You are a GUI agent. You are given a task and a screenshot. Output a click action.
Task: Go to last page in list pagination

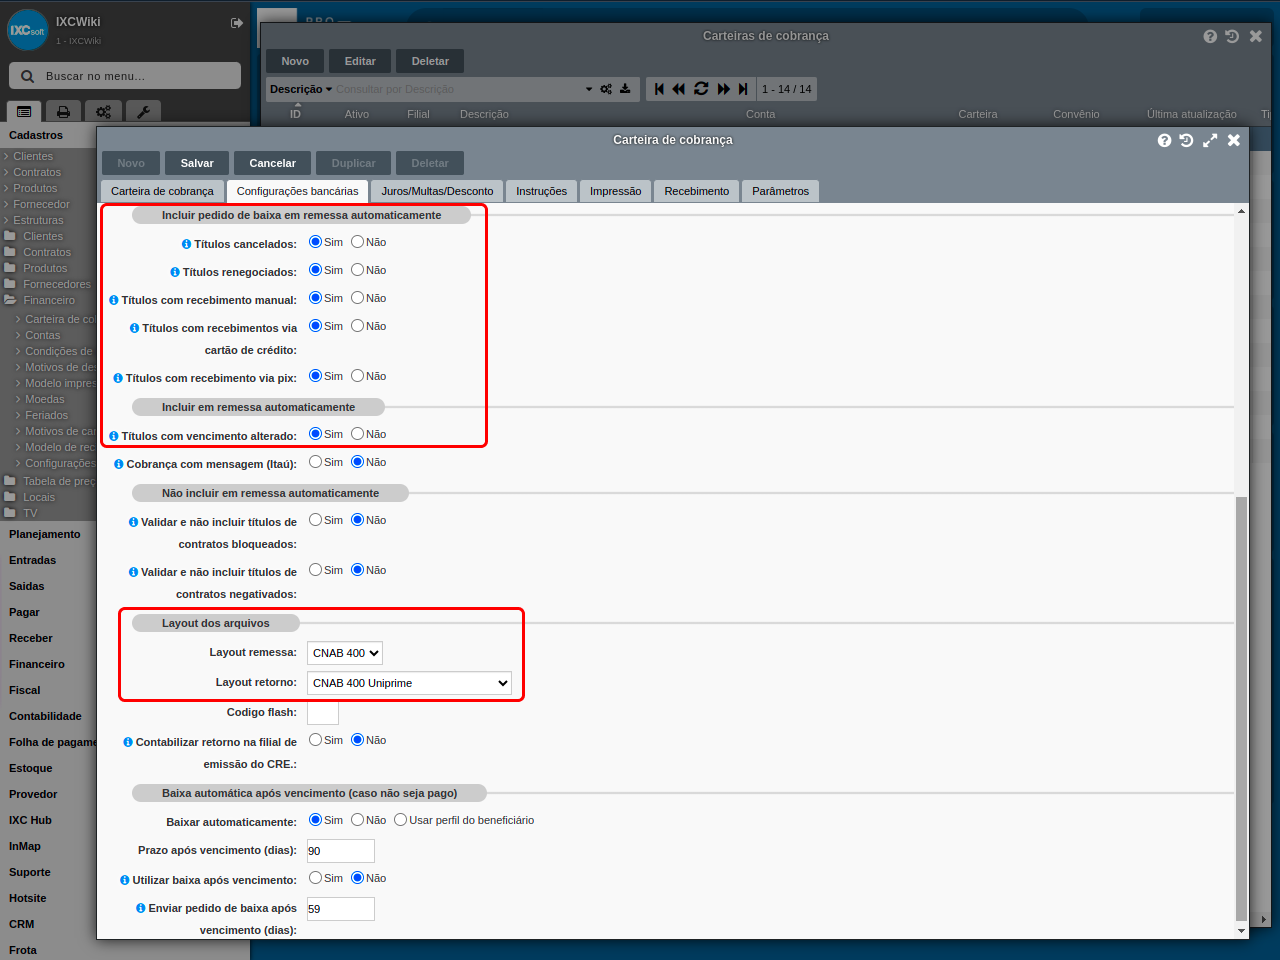(x=743, y=89)
